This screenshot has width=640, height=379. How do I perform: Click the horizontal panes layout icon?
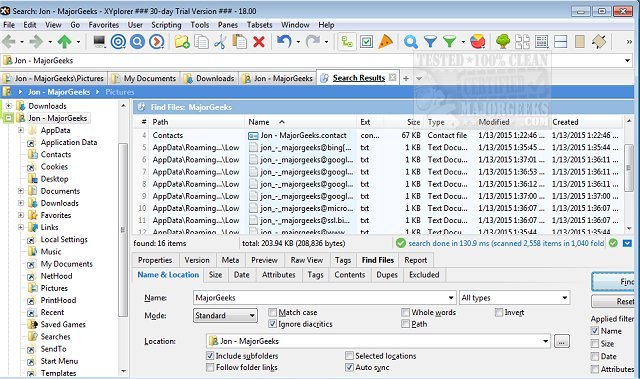pyautogui.click(x=560, y=42)
